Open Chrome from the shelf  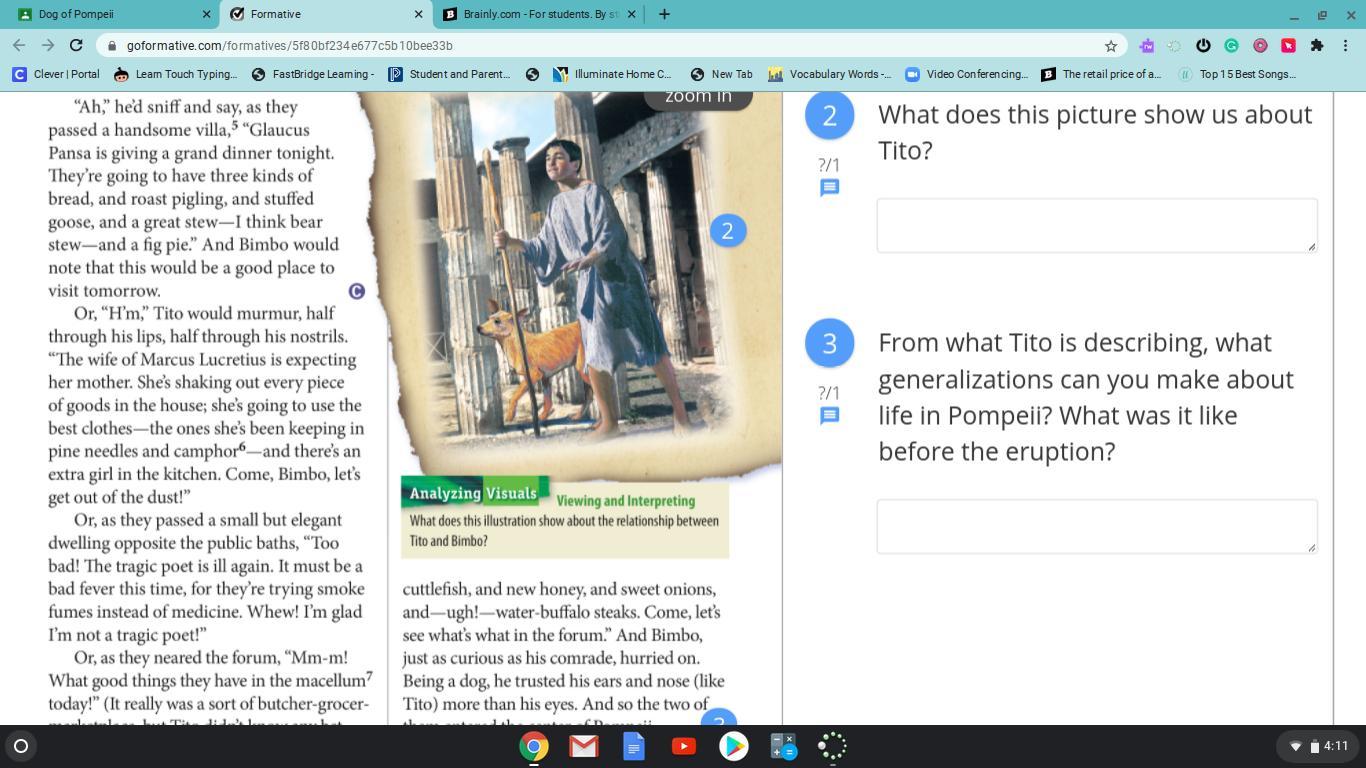point(534,746)
